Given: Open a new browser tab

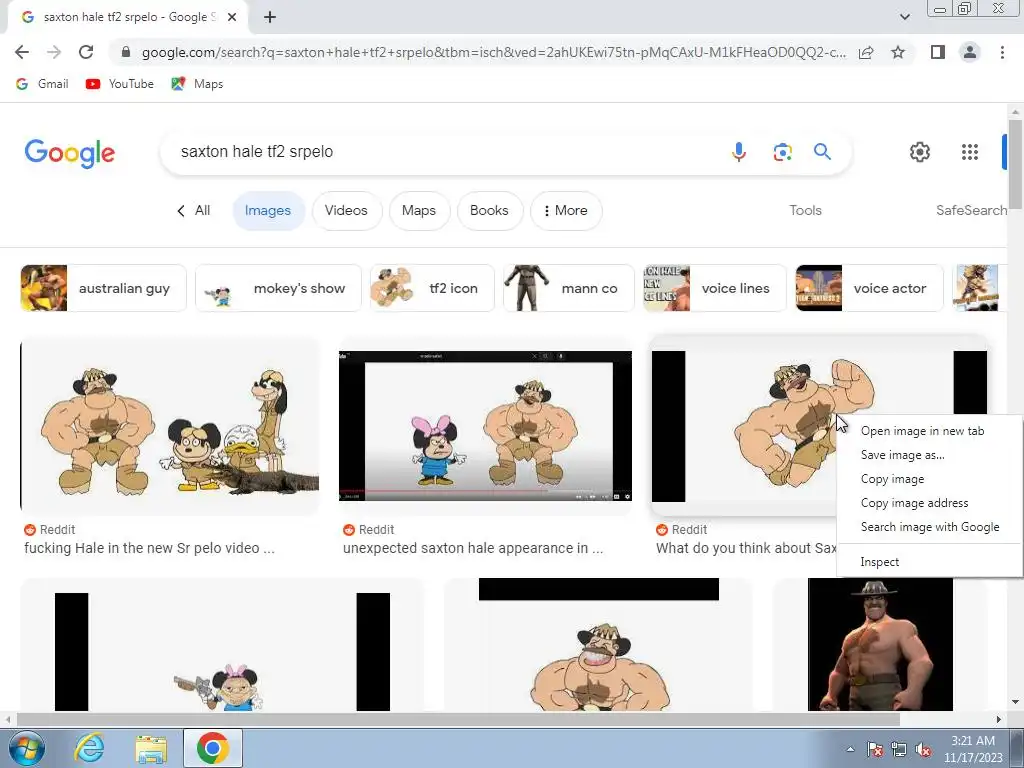Looking at the screenshot, I should [270, 18].
